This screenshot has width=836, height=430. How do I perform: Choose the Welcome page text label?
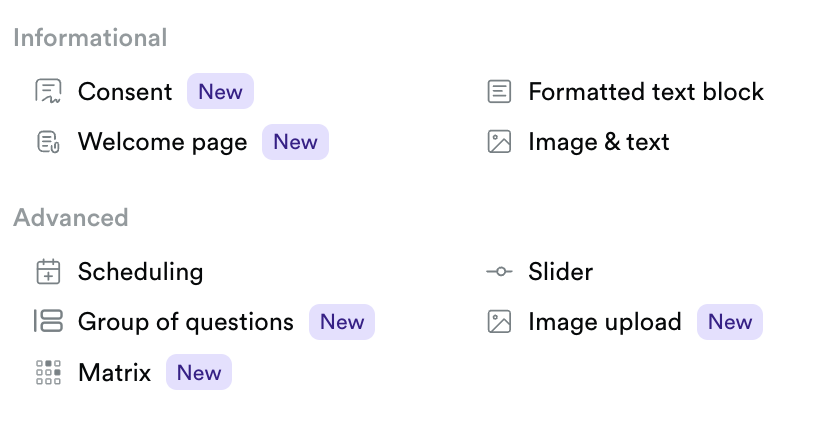162,142
